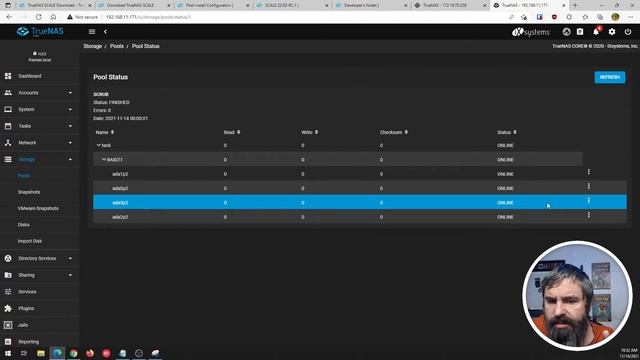Click the TrueNAS logo
The width and height of the screenshot is (640, 360).
click(40, 31)
